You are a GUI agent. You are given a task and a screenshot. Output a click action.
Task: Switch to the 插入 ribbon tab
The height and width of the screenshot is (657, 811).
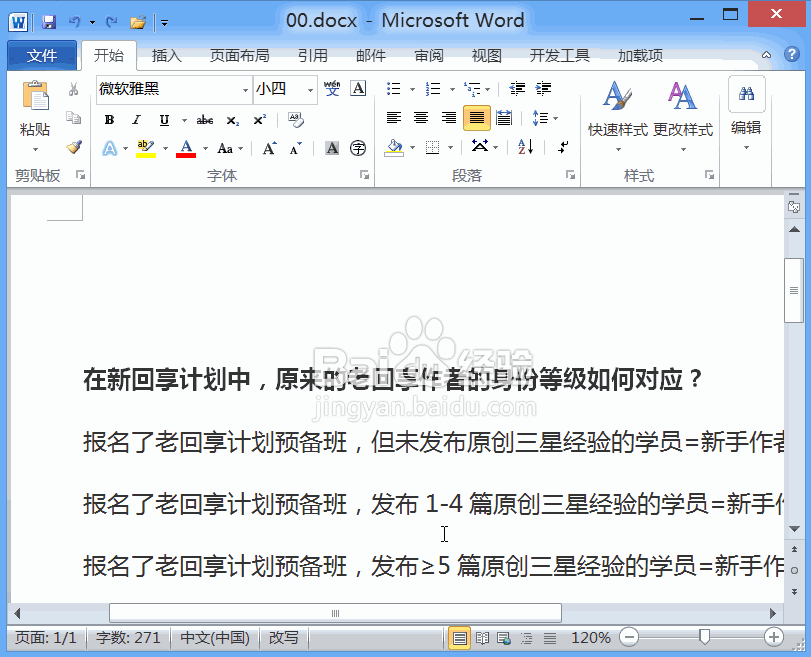point(165,56)
